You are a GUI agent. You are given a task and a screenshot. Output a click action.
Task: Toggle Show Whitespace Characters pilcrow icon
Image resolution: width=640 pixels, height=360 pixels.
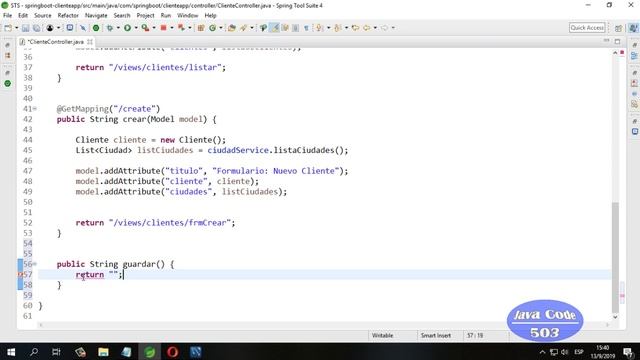[x=306, y=28]
